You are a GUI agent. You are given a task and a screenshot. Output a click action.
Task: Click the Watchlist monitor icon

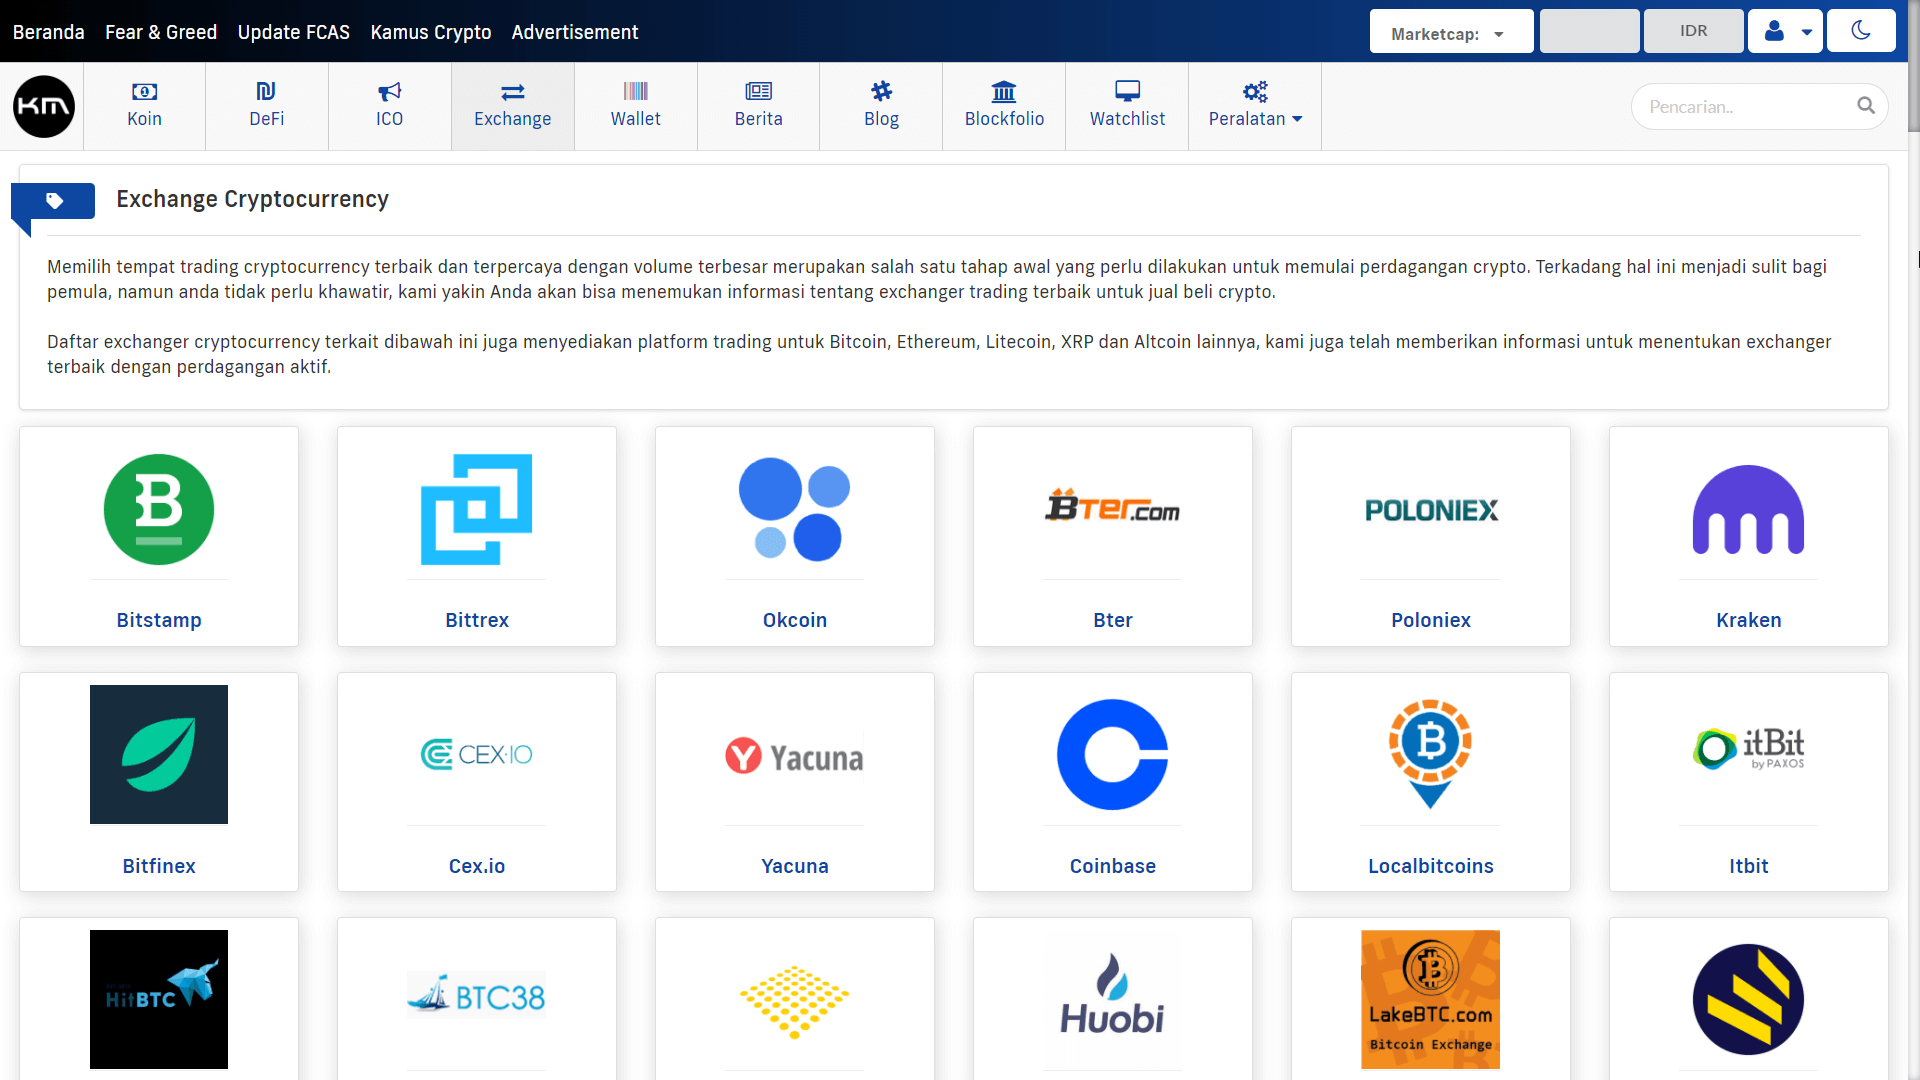pyautogui.click(x=1127, y=89)
